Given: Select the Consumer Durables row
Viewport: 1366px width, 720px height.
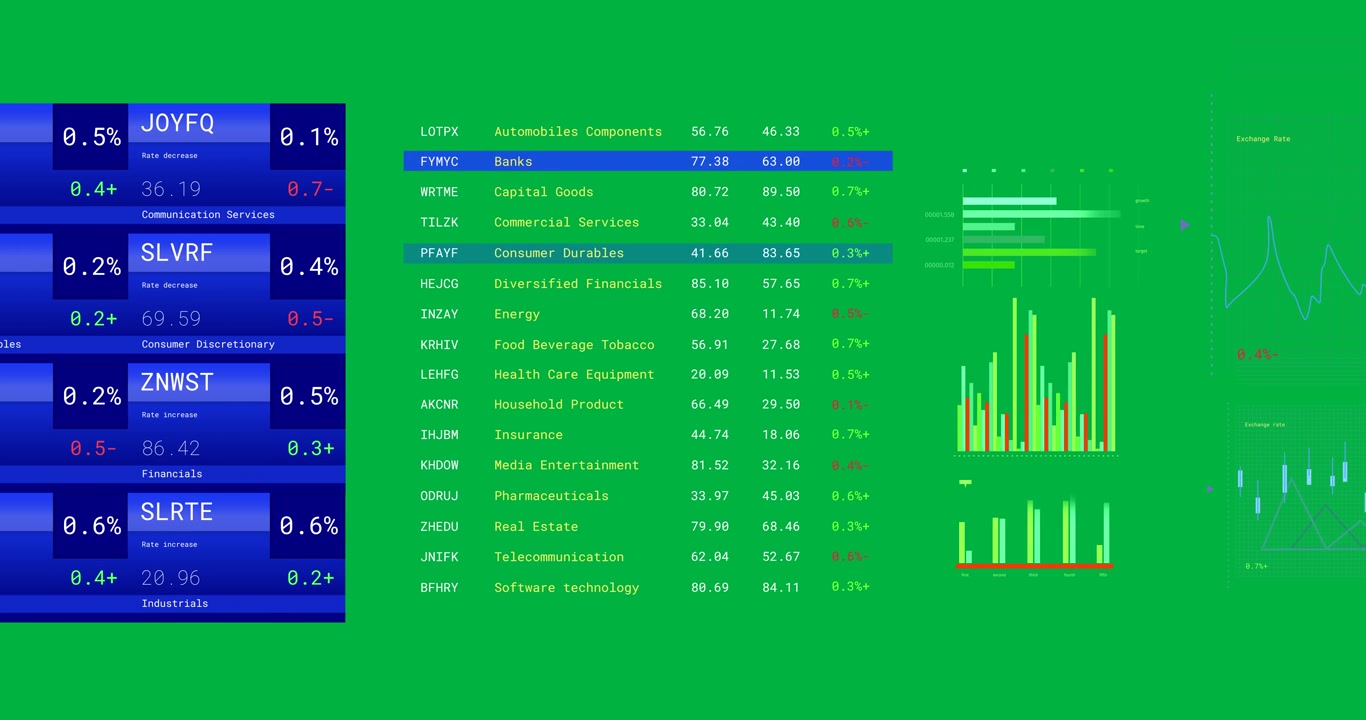Looking at the screenshot, I should point(648,253).
